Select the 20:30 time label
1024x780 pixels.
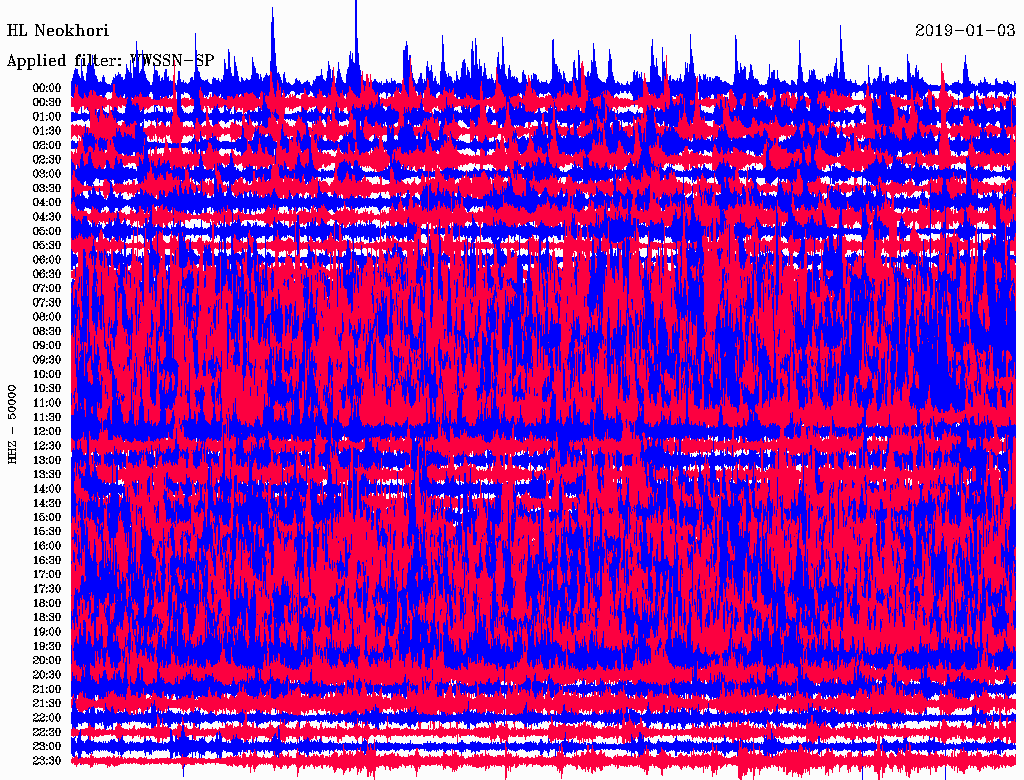46,675
